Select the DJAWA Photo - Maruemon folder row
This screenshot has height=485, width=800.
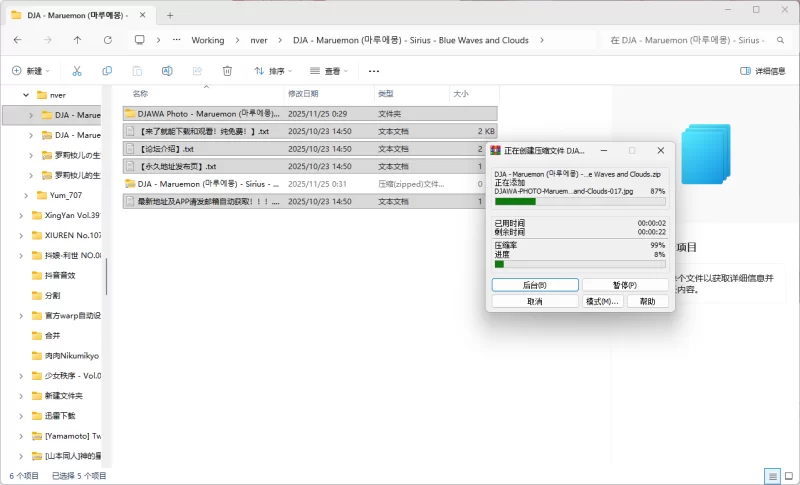tap(310, 114)
